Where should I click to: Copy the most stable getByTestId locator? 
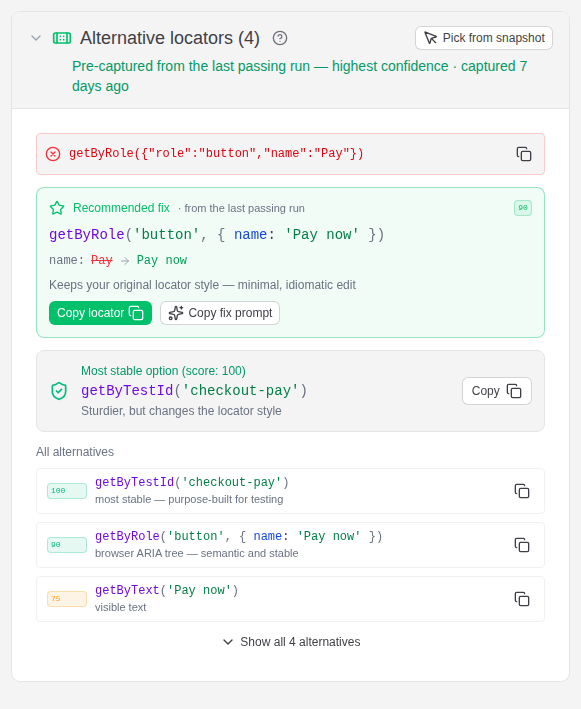click(x=496, y=391)
